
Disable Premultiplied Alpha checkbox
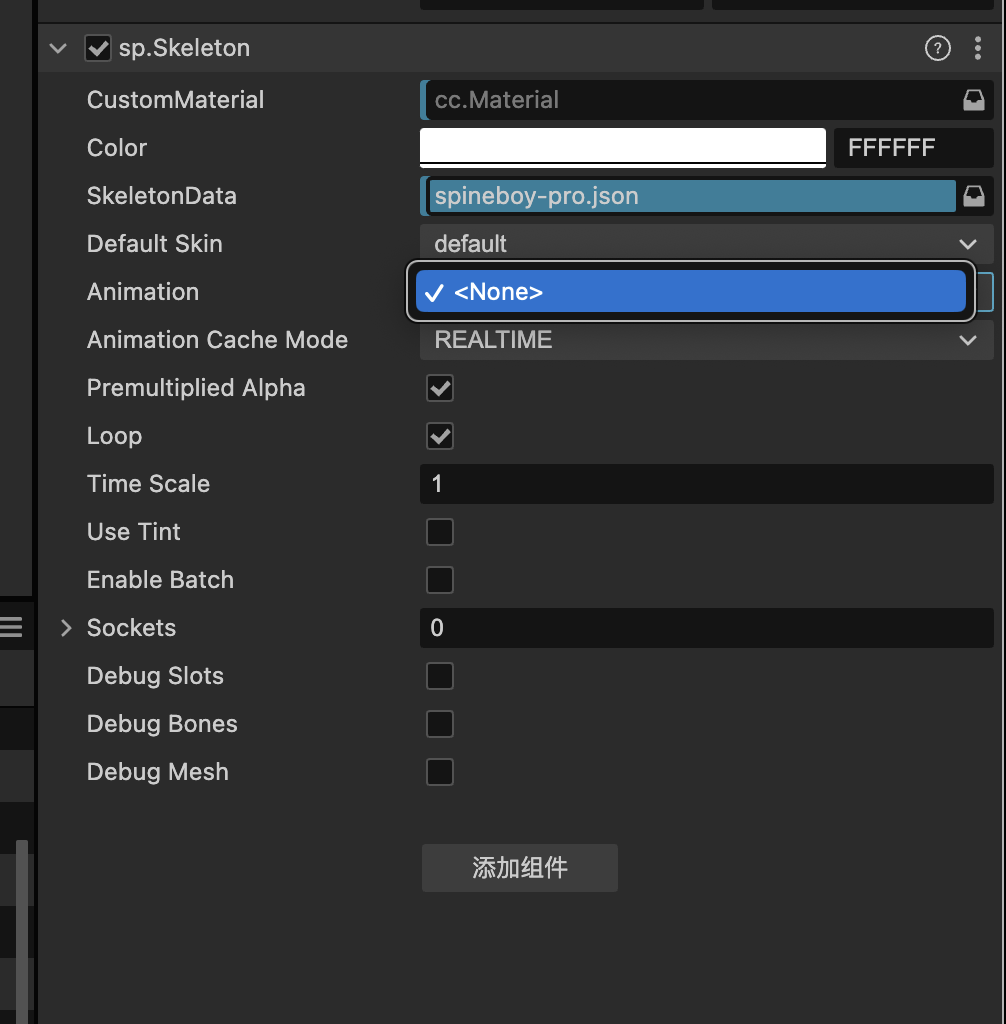point(440,388)
